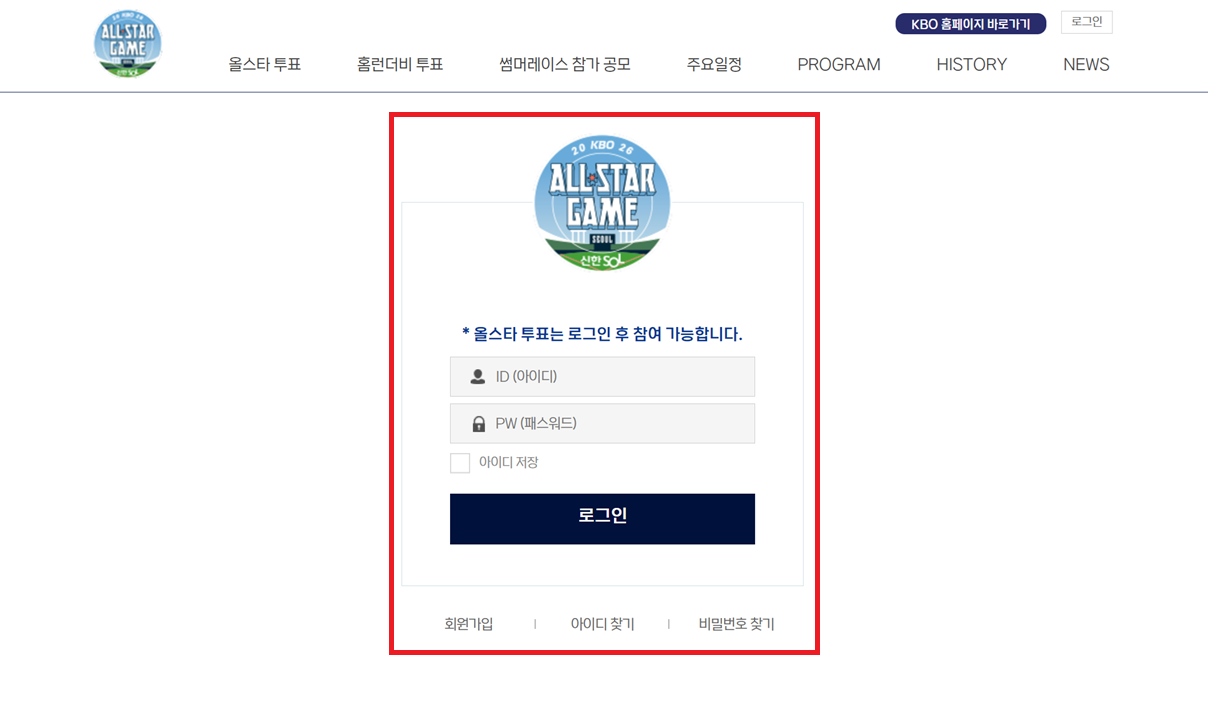Open the NEWS menu
Viewport: 1208px width, 717px height.
[1086, 65]
